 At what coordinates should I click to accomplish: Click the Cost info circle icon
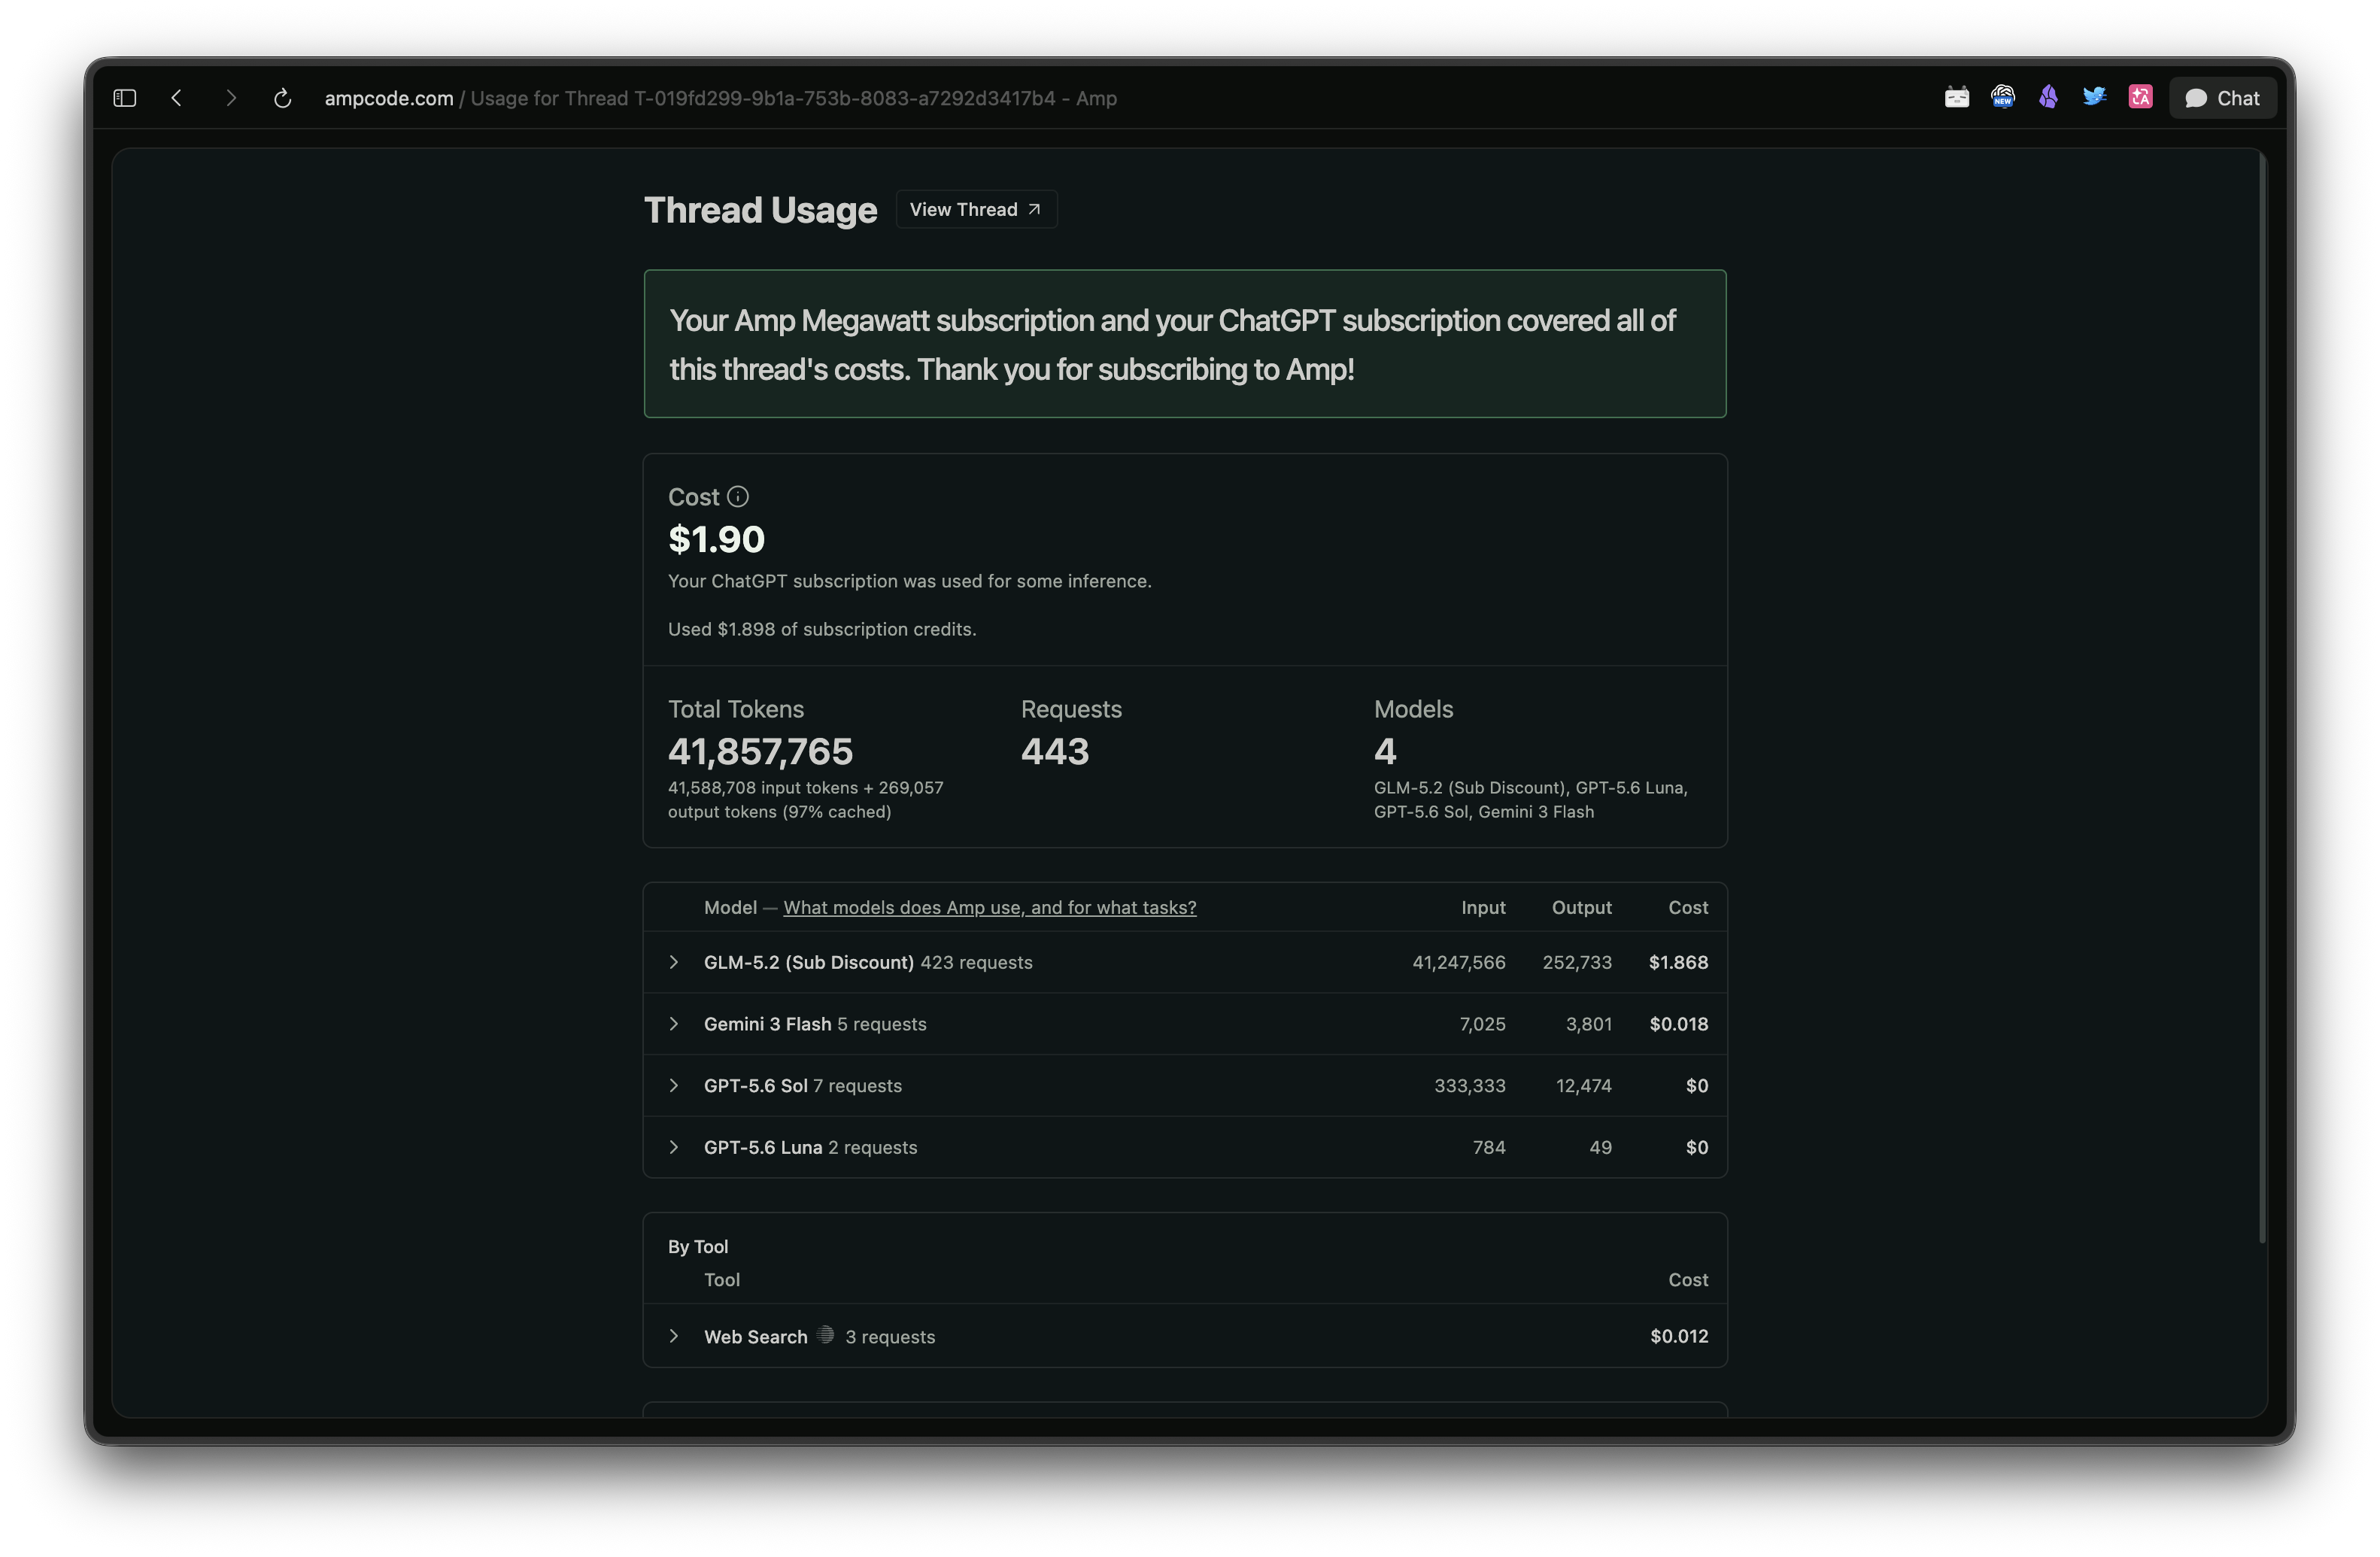tap(738, 497)
